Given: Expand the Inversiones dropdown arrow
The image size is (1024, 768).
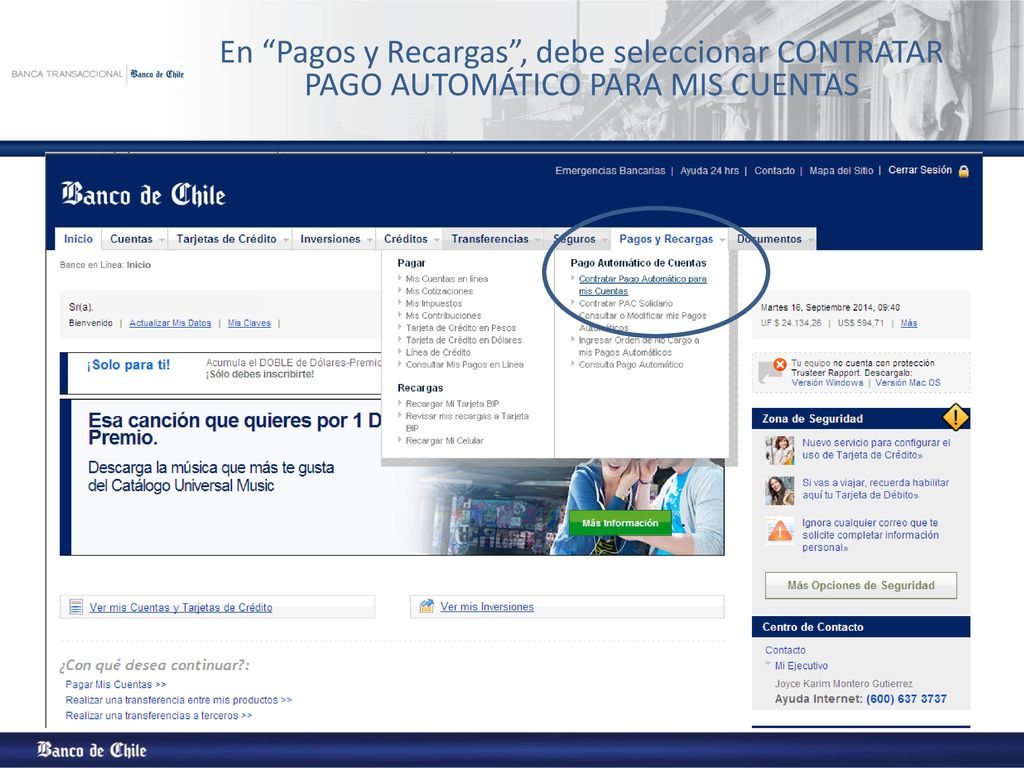Looking at the screenshot, I should tap(370, 240).
